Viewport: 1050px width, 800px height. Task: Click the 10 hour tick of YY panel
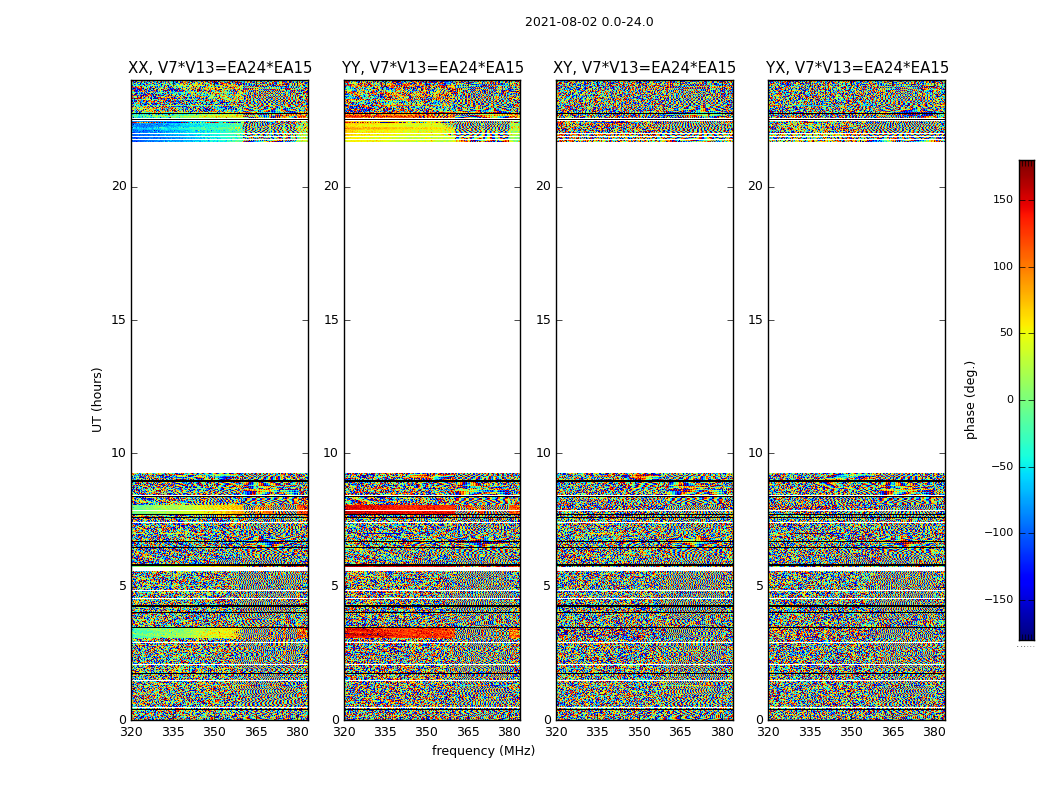pyautogui.click(x=331, y=453)
